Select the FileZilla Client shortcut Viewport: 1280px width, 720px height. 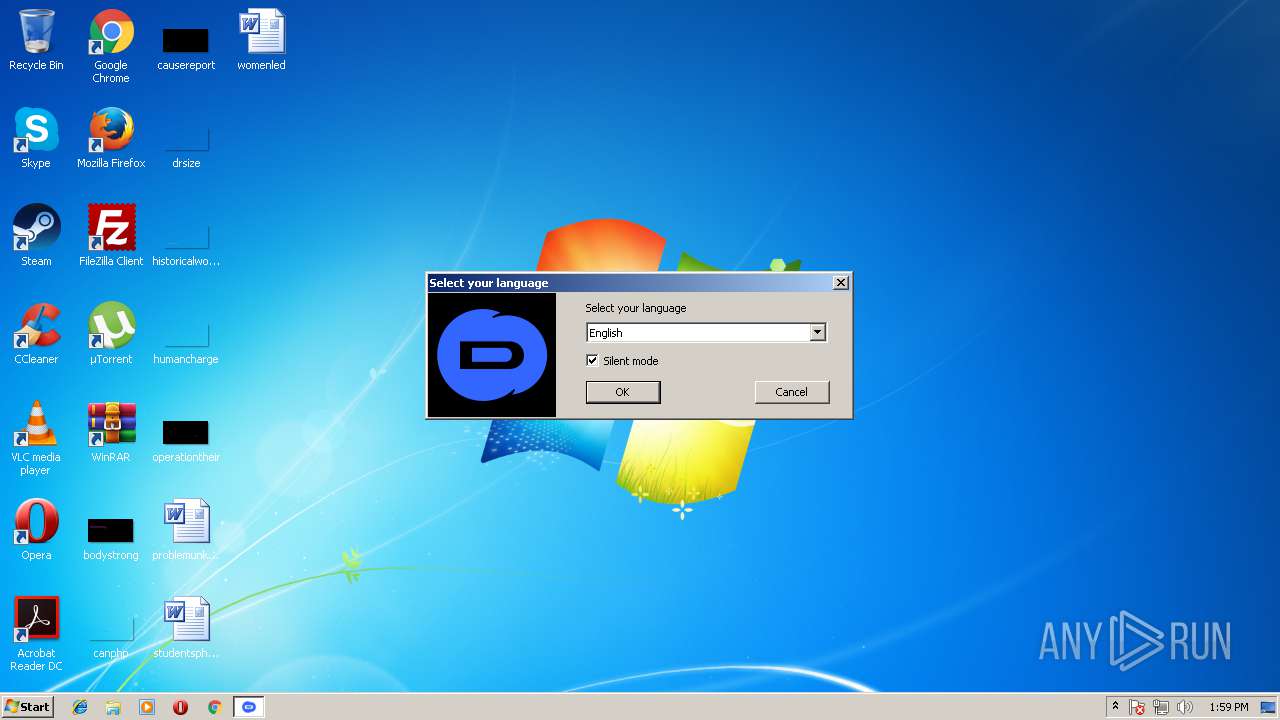[x=111, y=236]
